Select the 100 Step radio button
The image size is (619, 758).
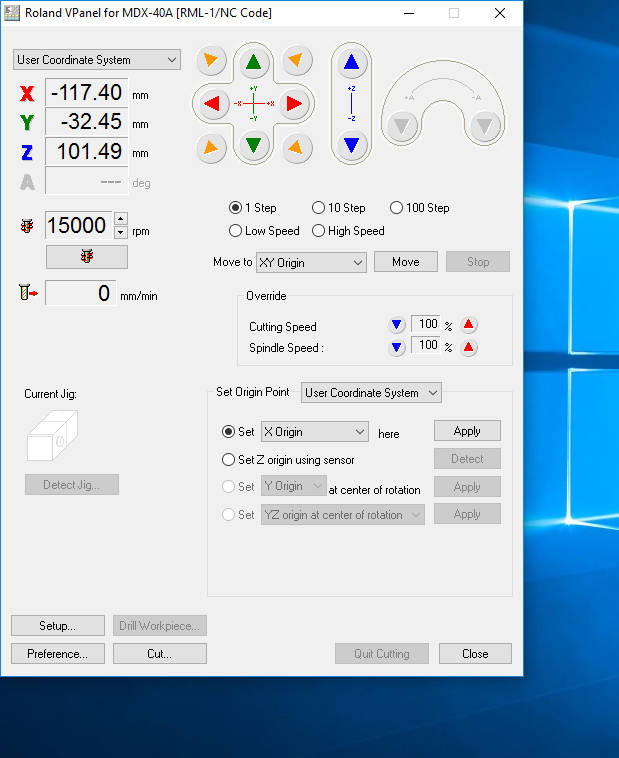coord(396,208)
